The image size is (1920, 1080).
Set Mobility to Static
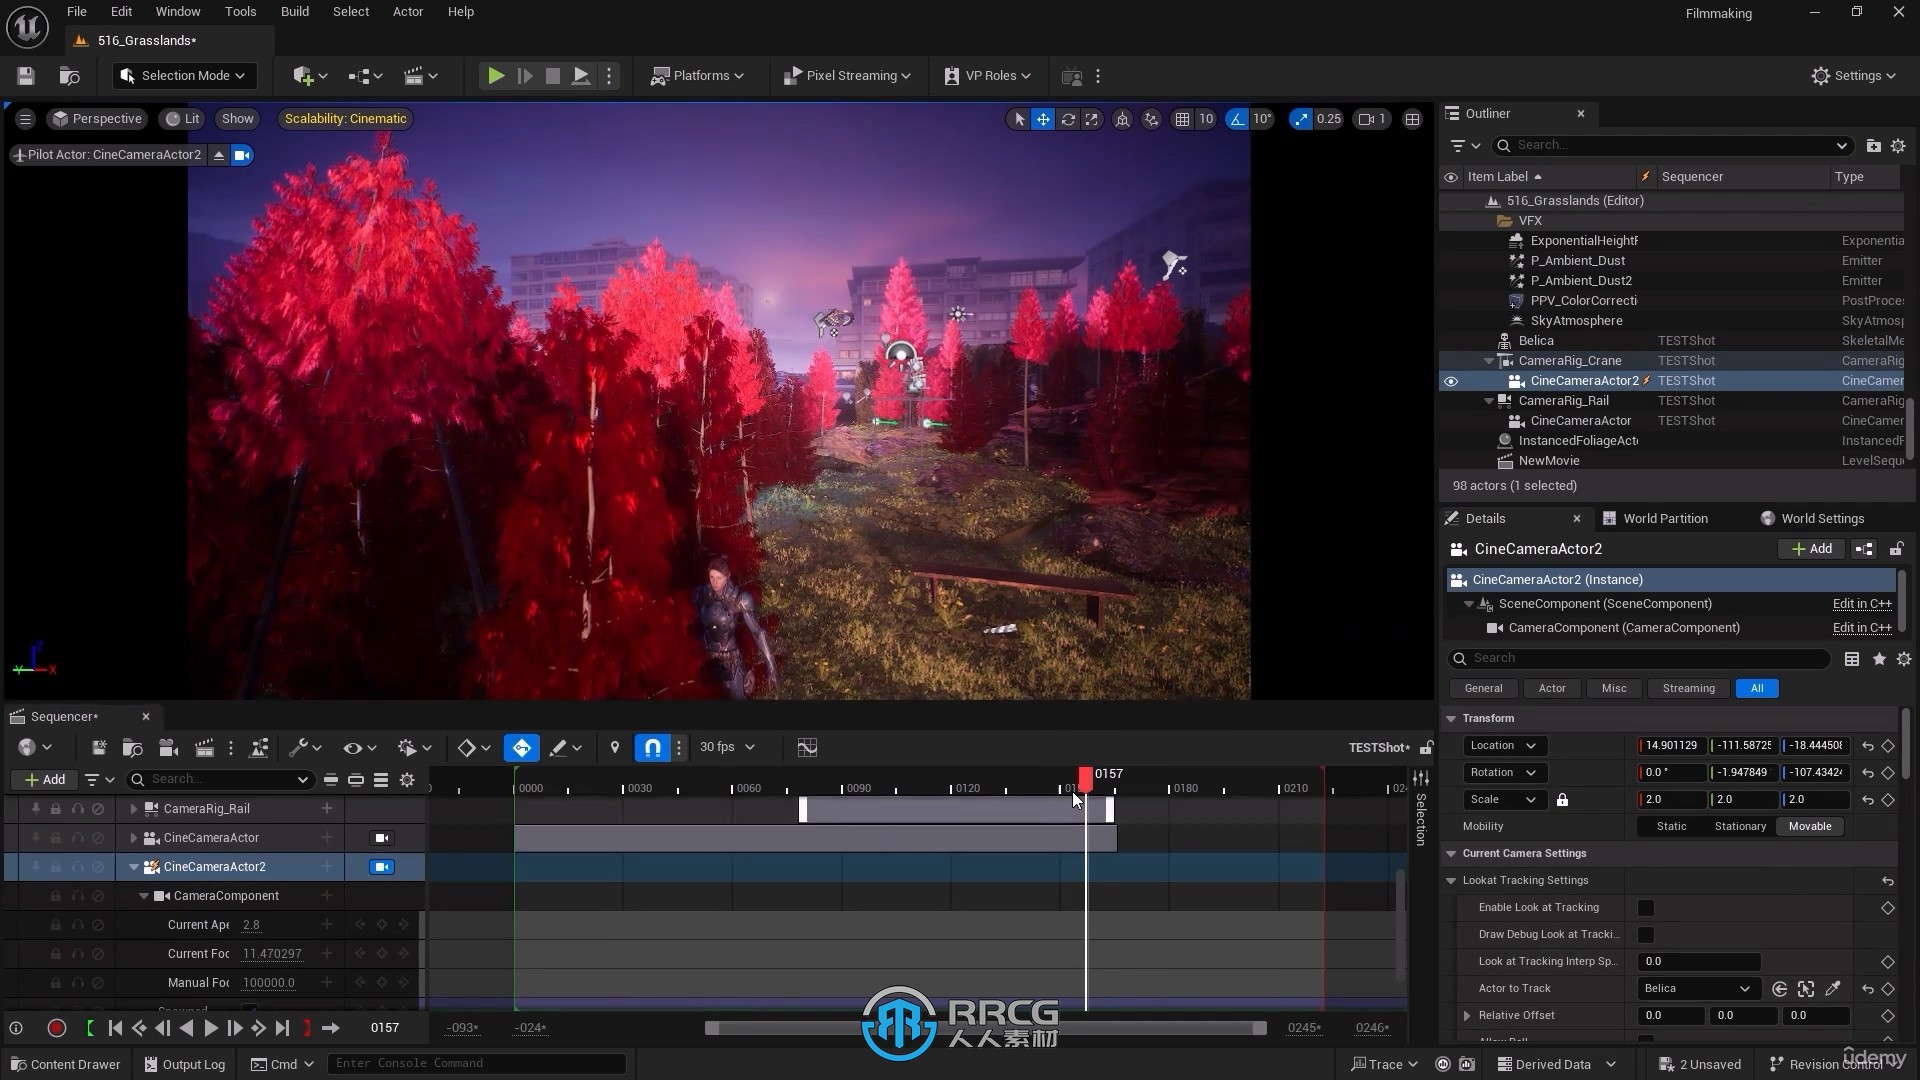pyautogui.click(x=1671, y=827)
